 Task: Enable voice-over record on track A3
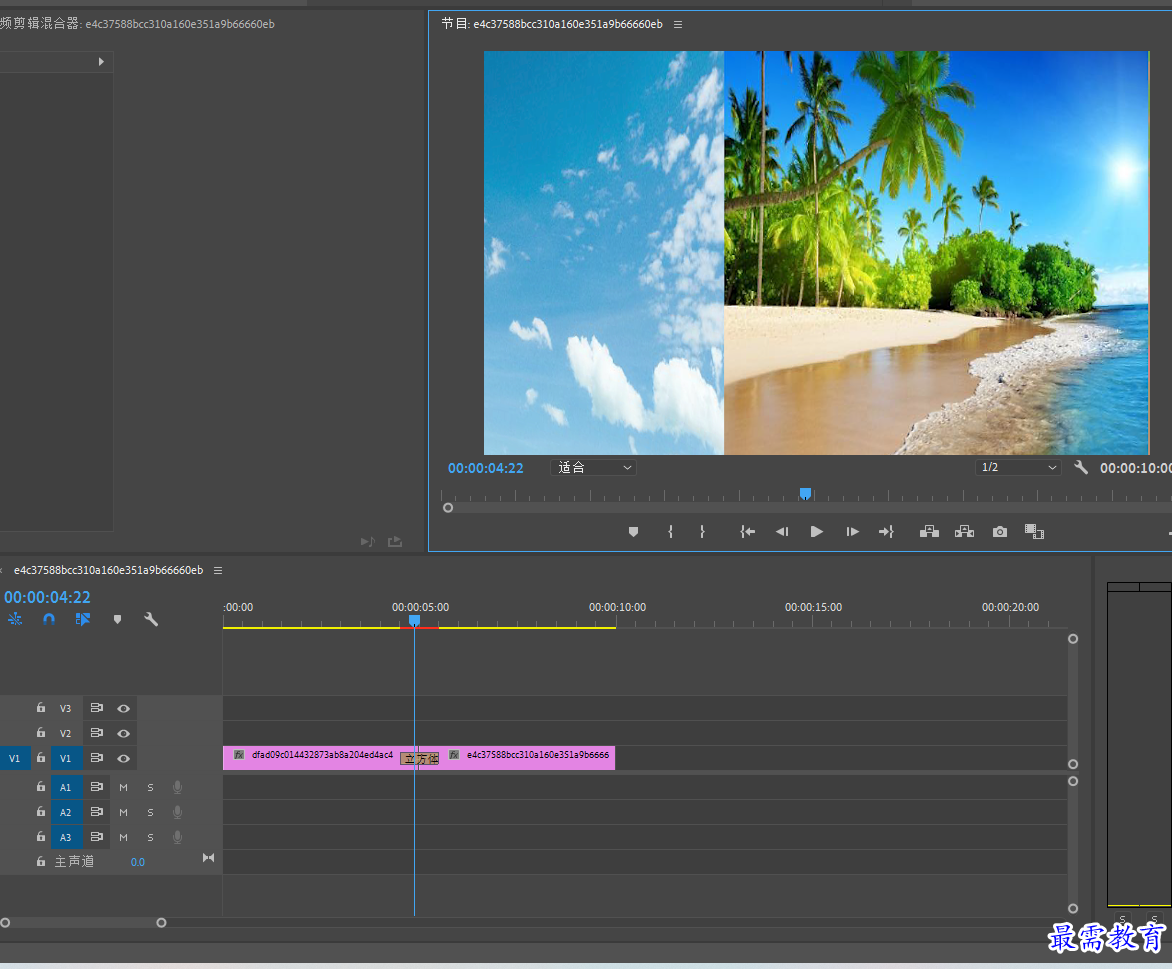(177, 837)
